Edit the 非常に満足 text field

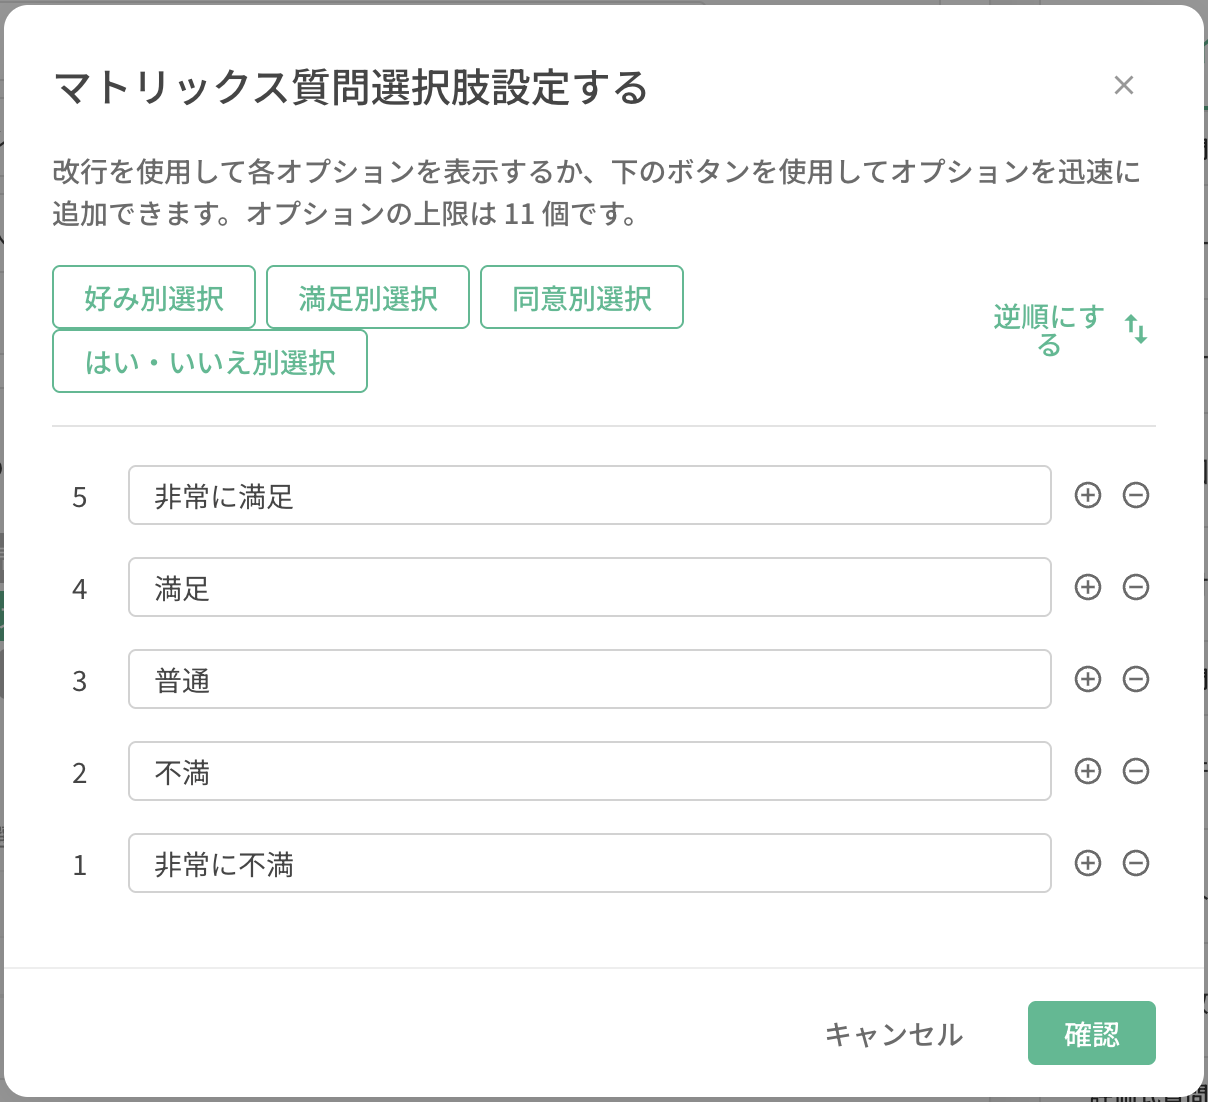point(590,495)
